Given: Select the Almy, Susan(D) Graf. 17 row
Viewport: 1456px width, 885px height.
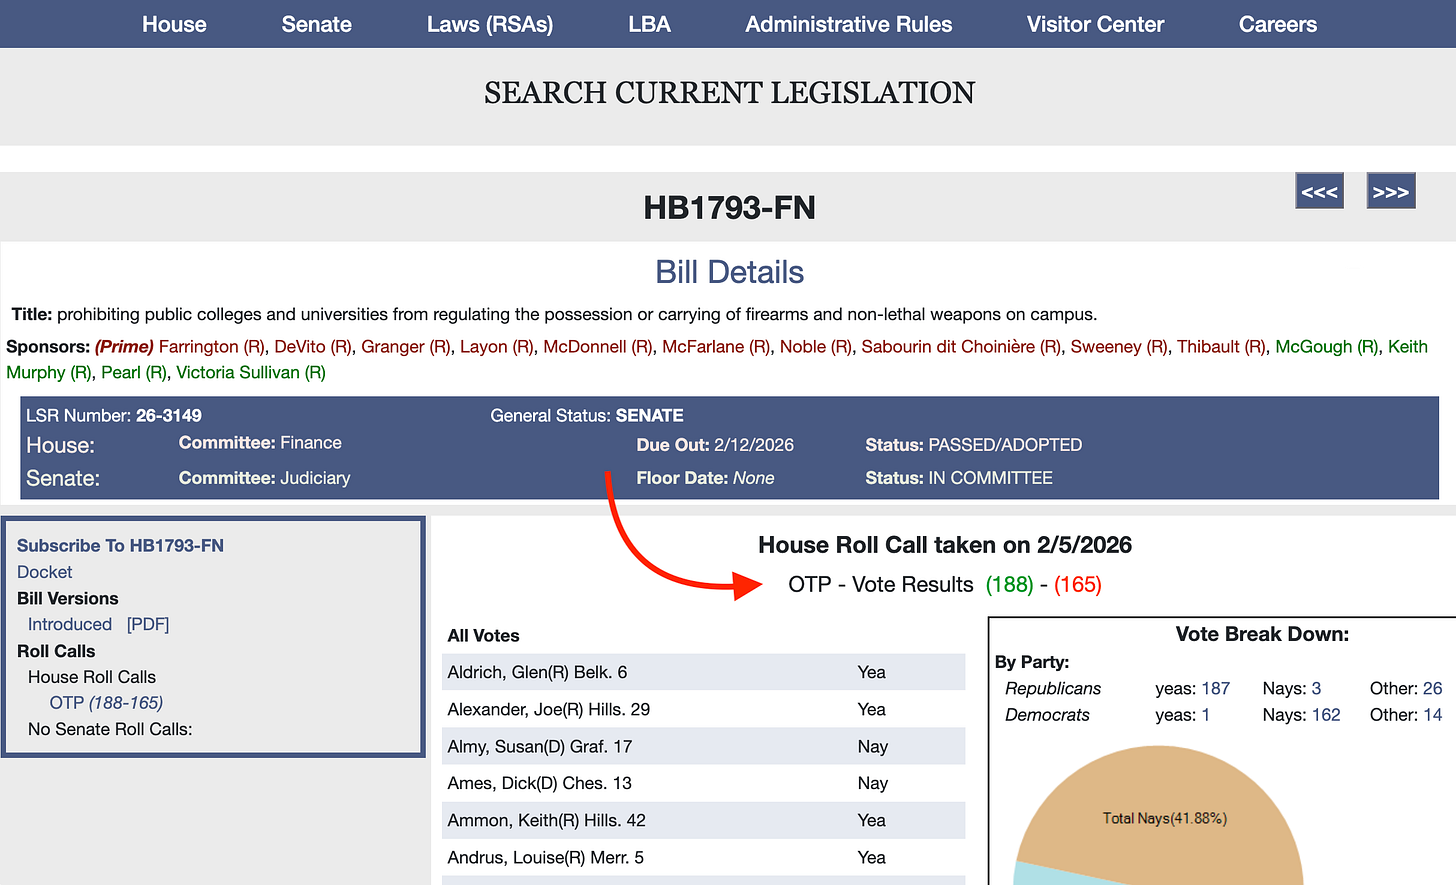Looking at the screenshot, I should [703, 746].
